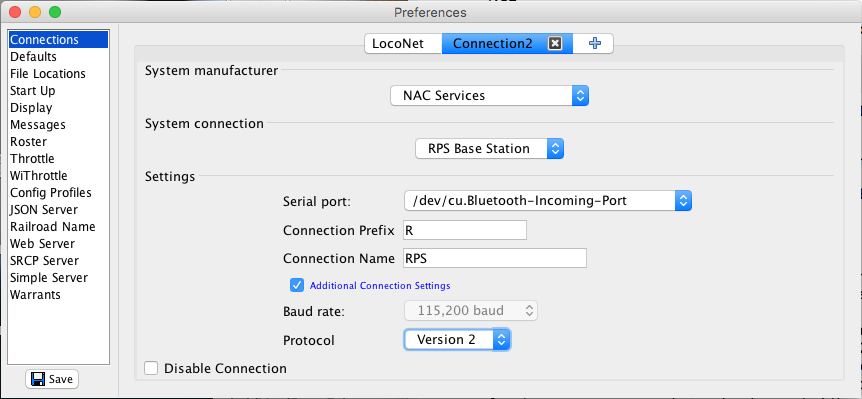The height and width of the screenshot is (399, 862).
Task: Click the Additional Connection Settings label
Action: (x=380, y=286)
